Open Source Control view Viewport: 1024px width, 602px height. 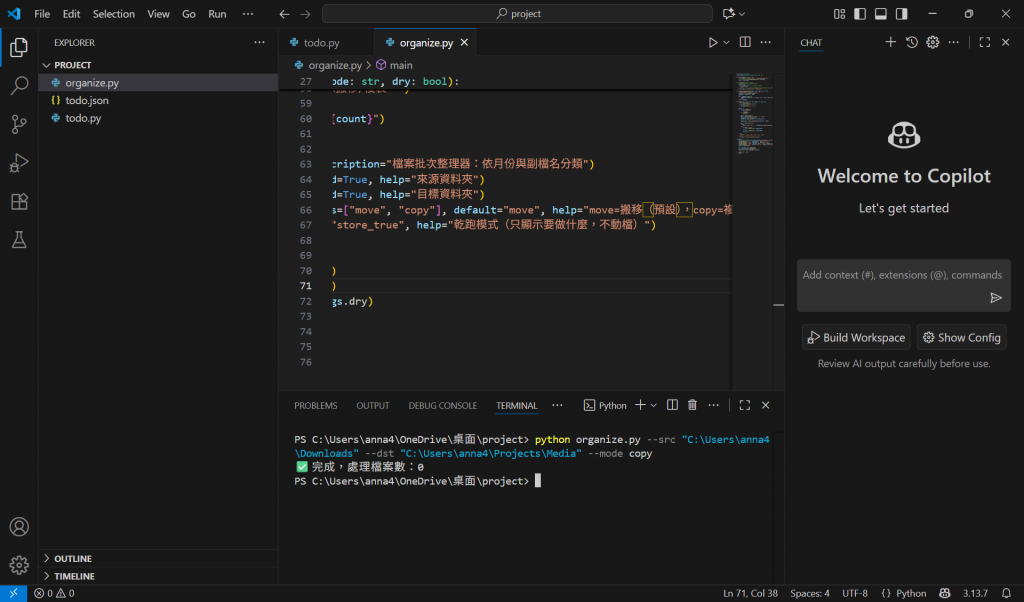tap(19, 124)
